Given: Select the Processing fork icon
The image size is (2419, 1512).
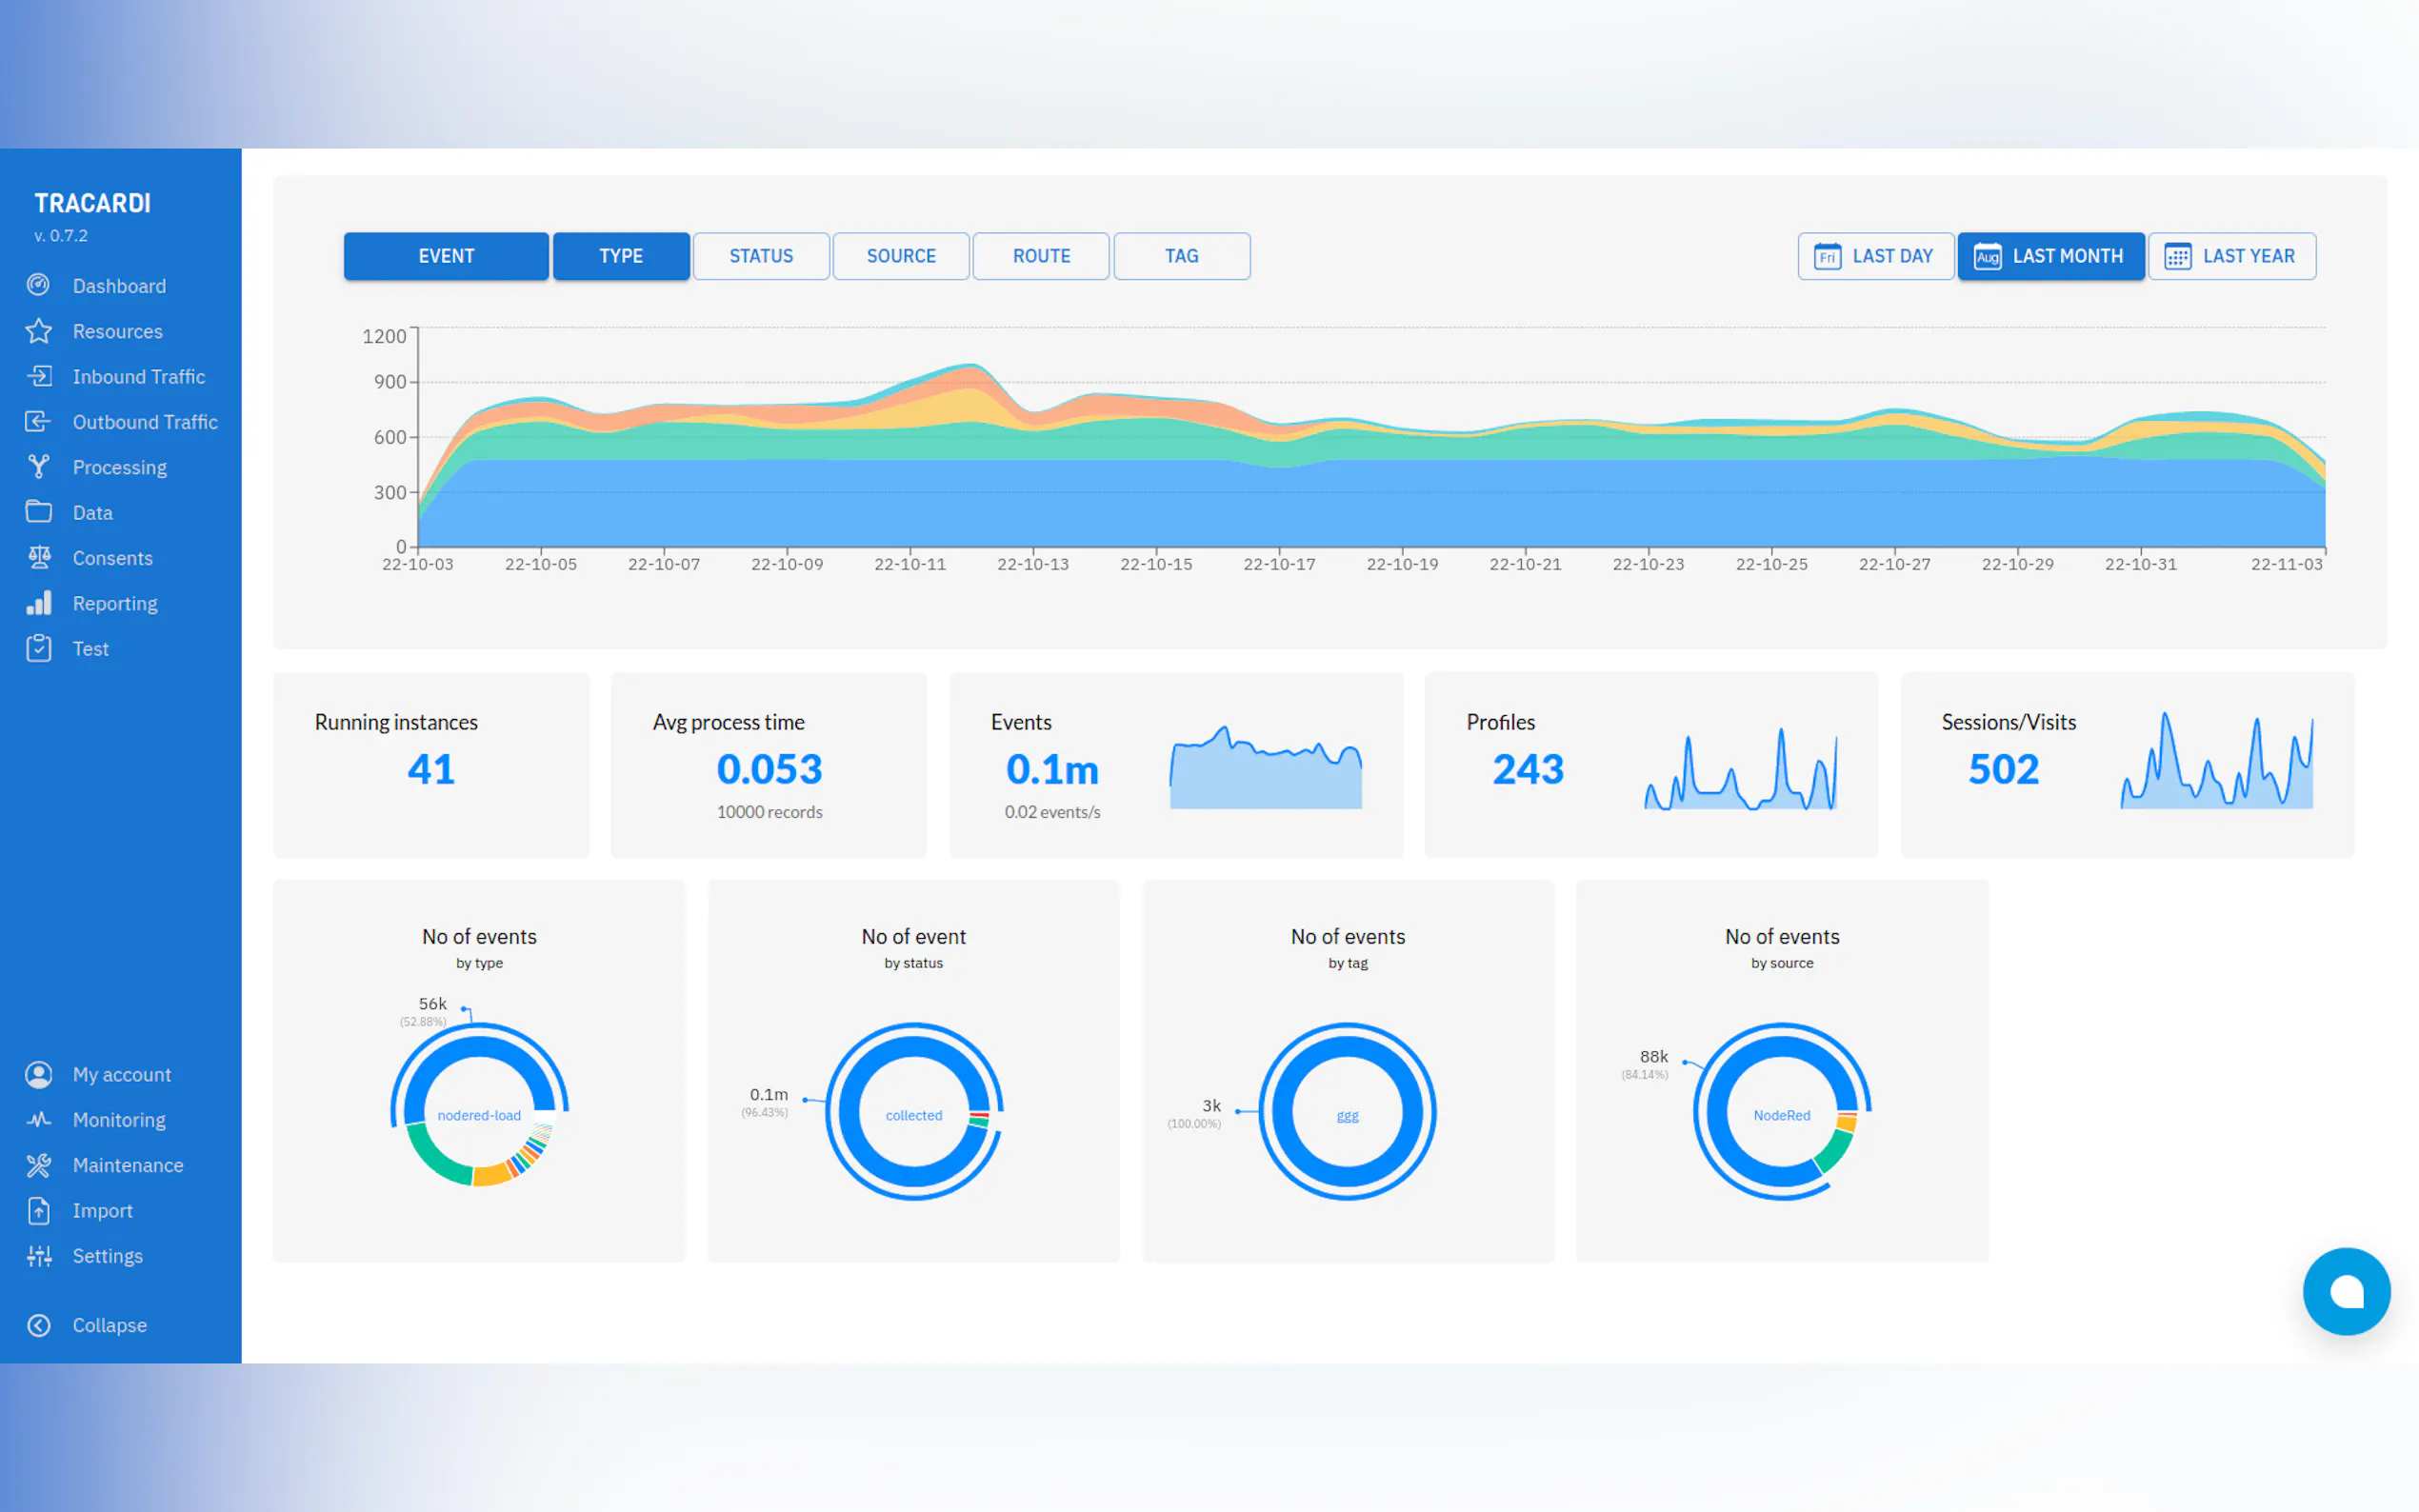Looking at the screenshot, I should (x=39, y=467).
